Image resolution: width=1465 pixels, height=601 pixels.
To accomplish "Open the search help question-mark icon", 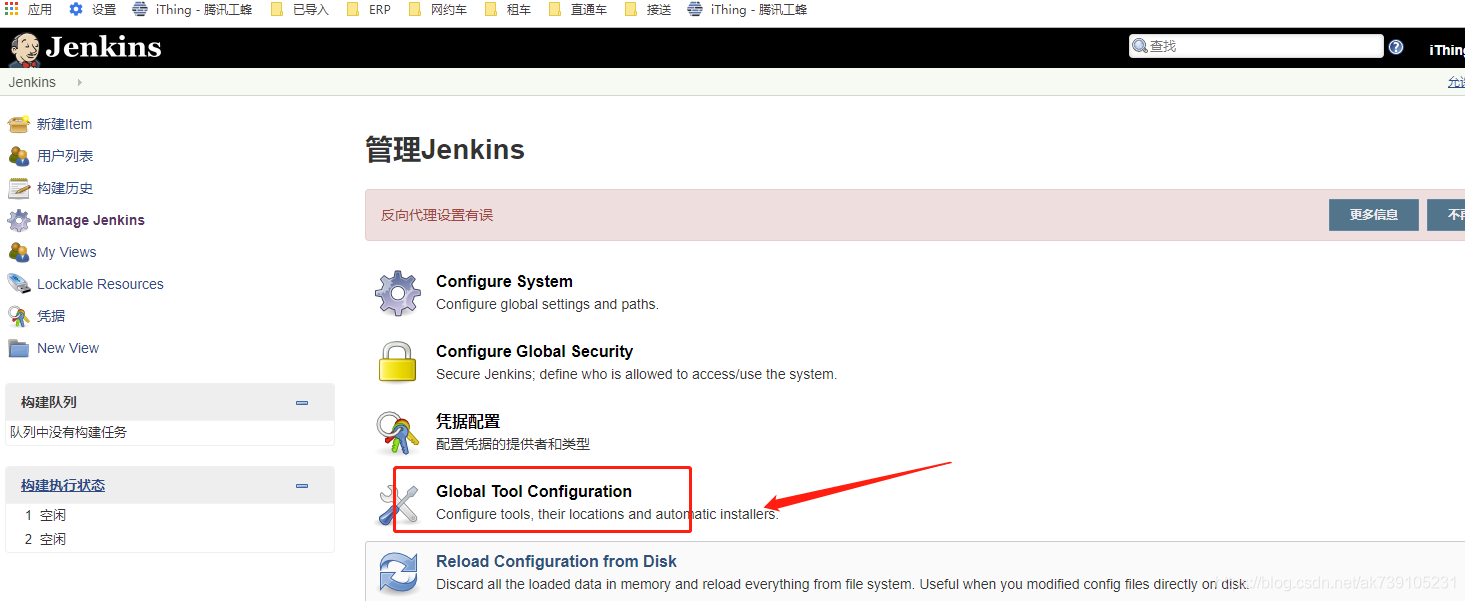I will click(1396, 47).
